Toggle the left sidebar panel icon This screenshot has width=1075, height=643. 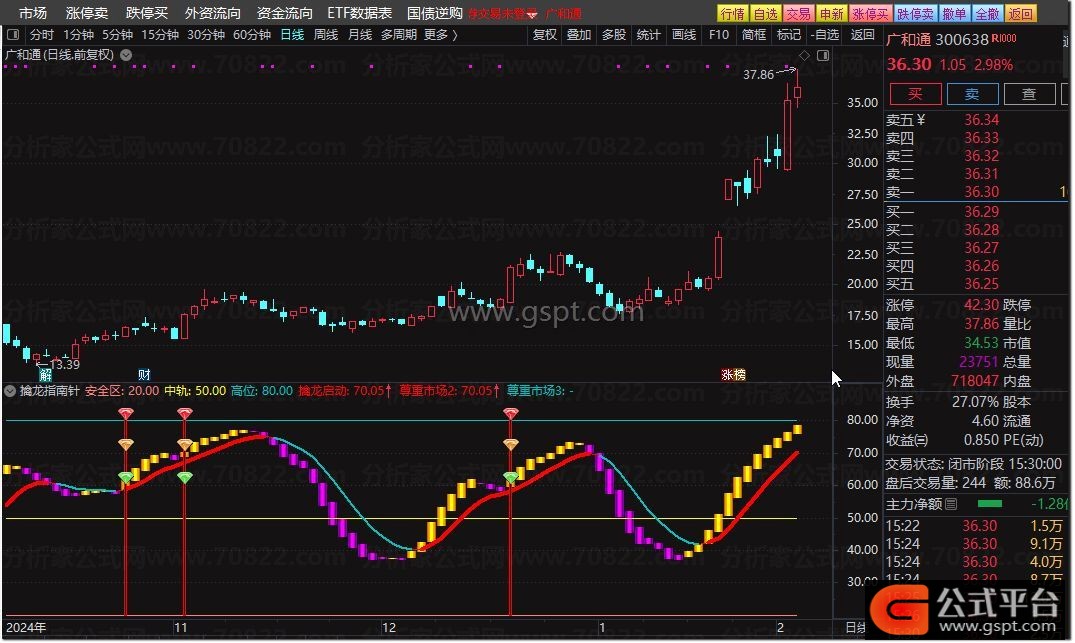click(12, 34)
